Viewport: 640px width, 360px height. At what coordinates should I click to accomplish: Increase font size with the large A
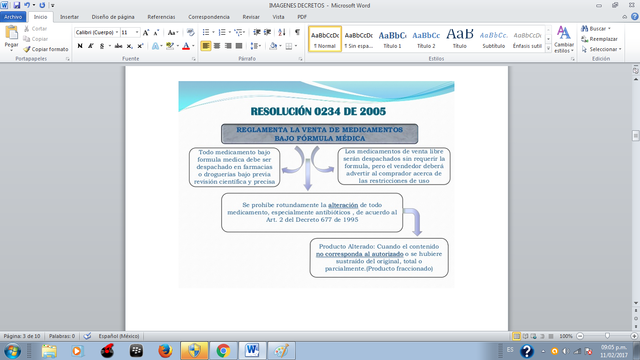click(x=146, y=33)
